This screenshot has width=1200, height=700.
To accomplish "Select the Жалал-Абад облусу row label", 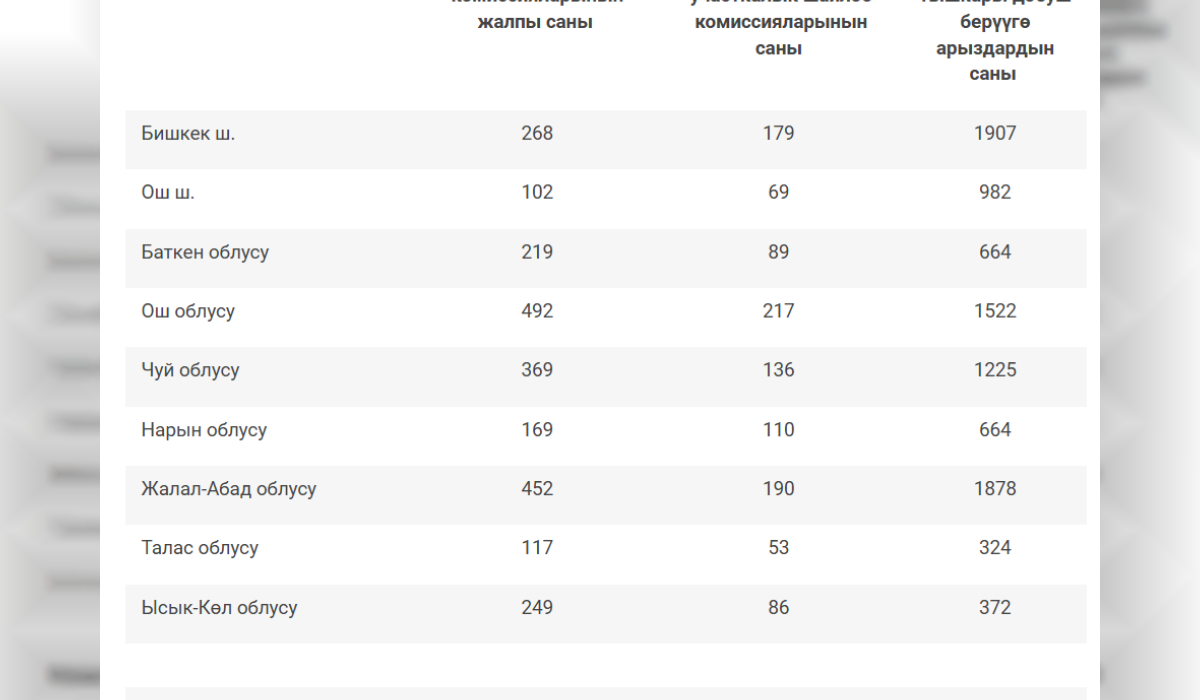I will point(229,489).
